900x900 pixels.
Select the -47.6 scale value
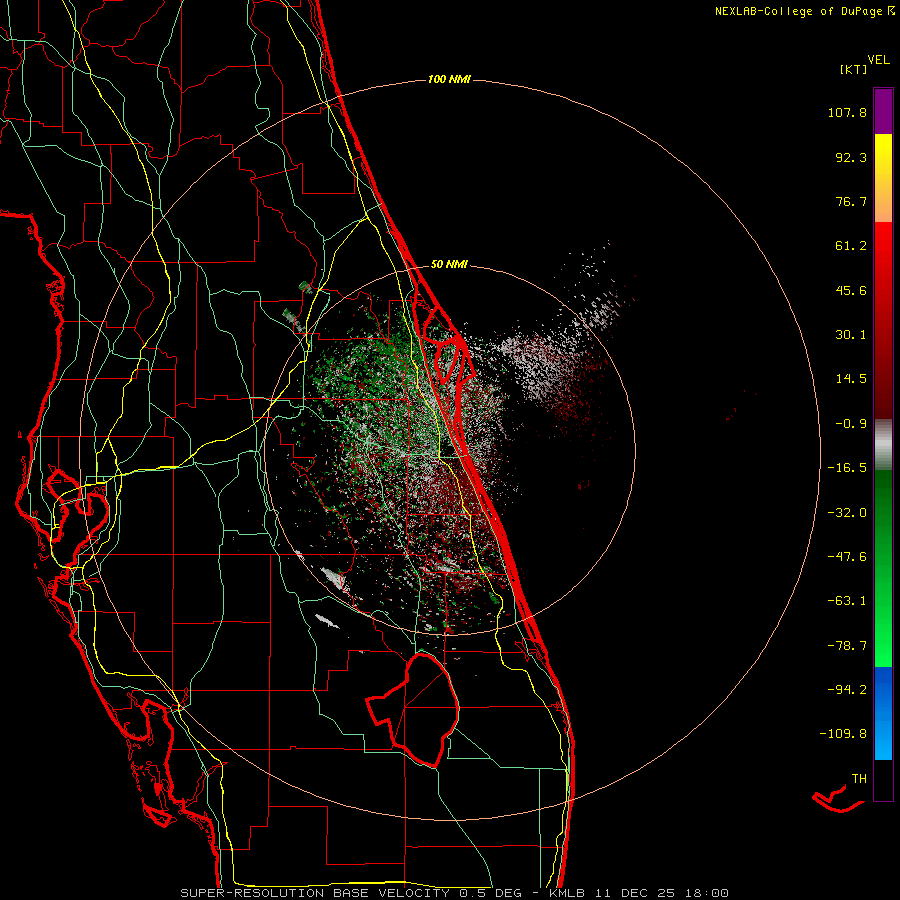pos(847,557)
